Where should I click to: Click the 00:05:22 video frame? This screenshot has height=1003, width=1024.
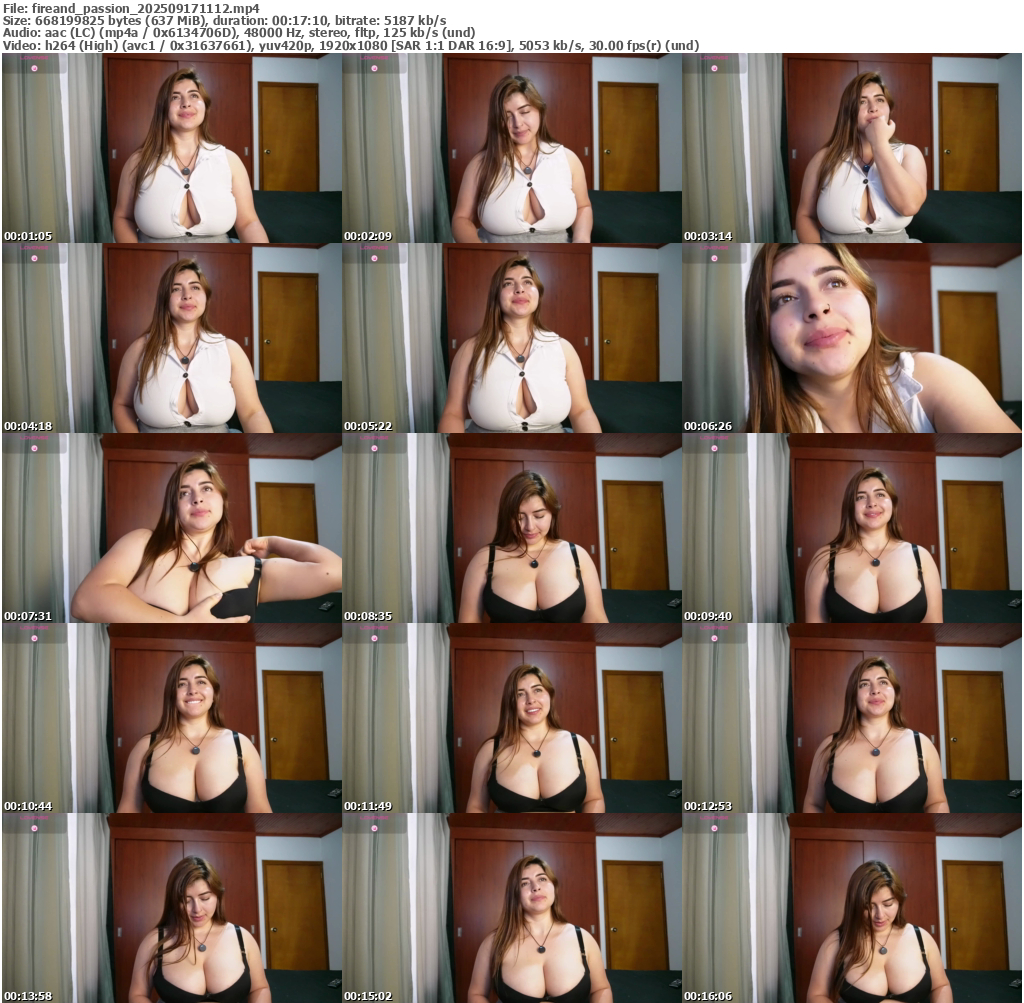511,338
